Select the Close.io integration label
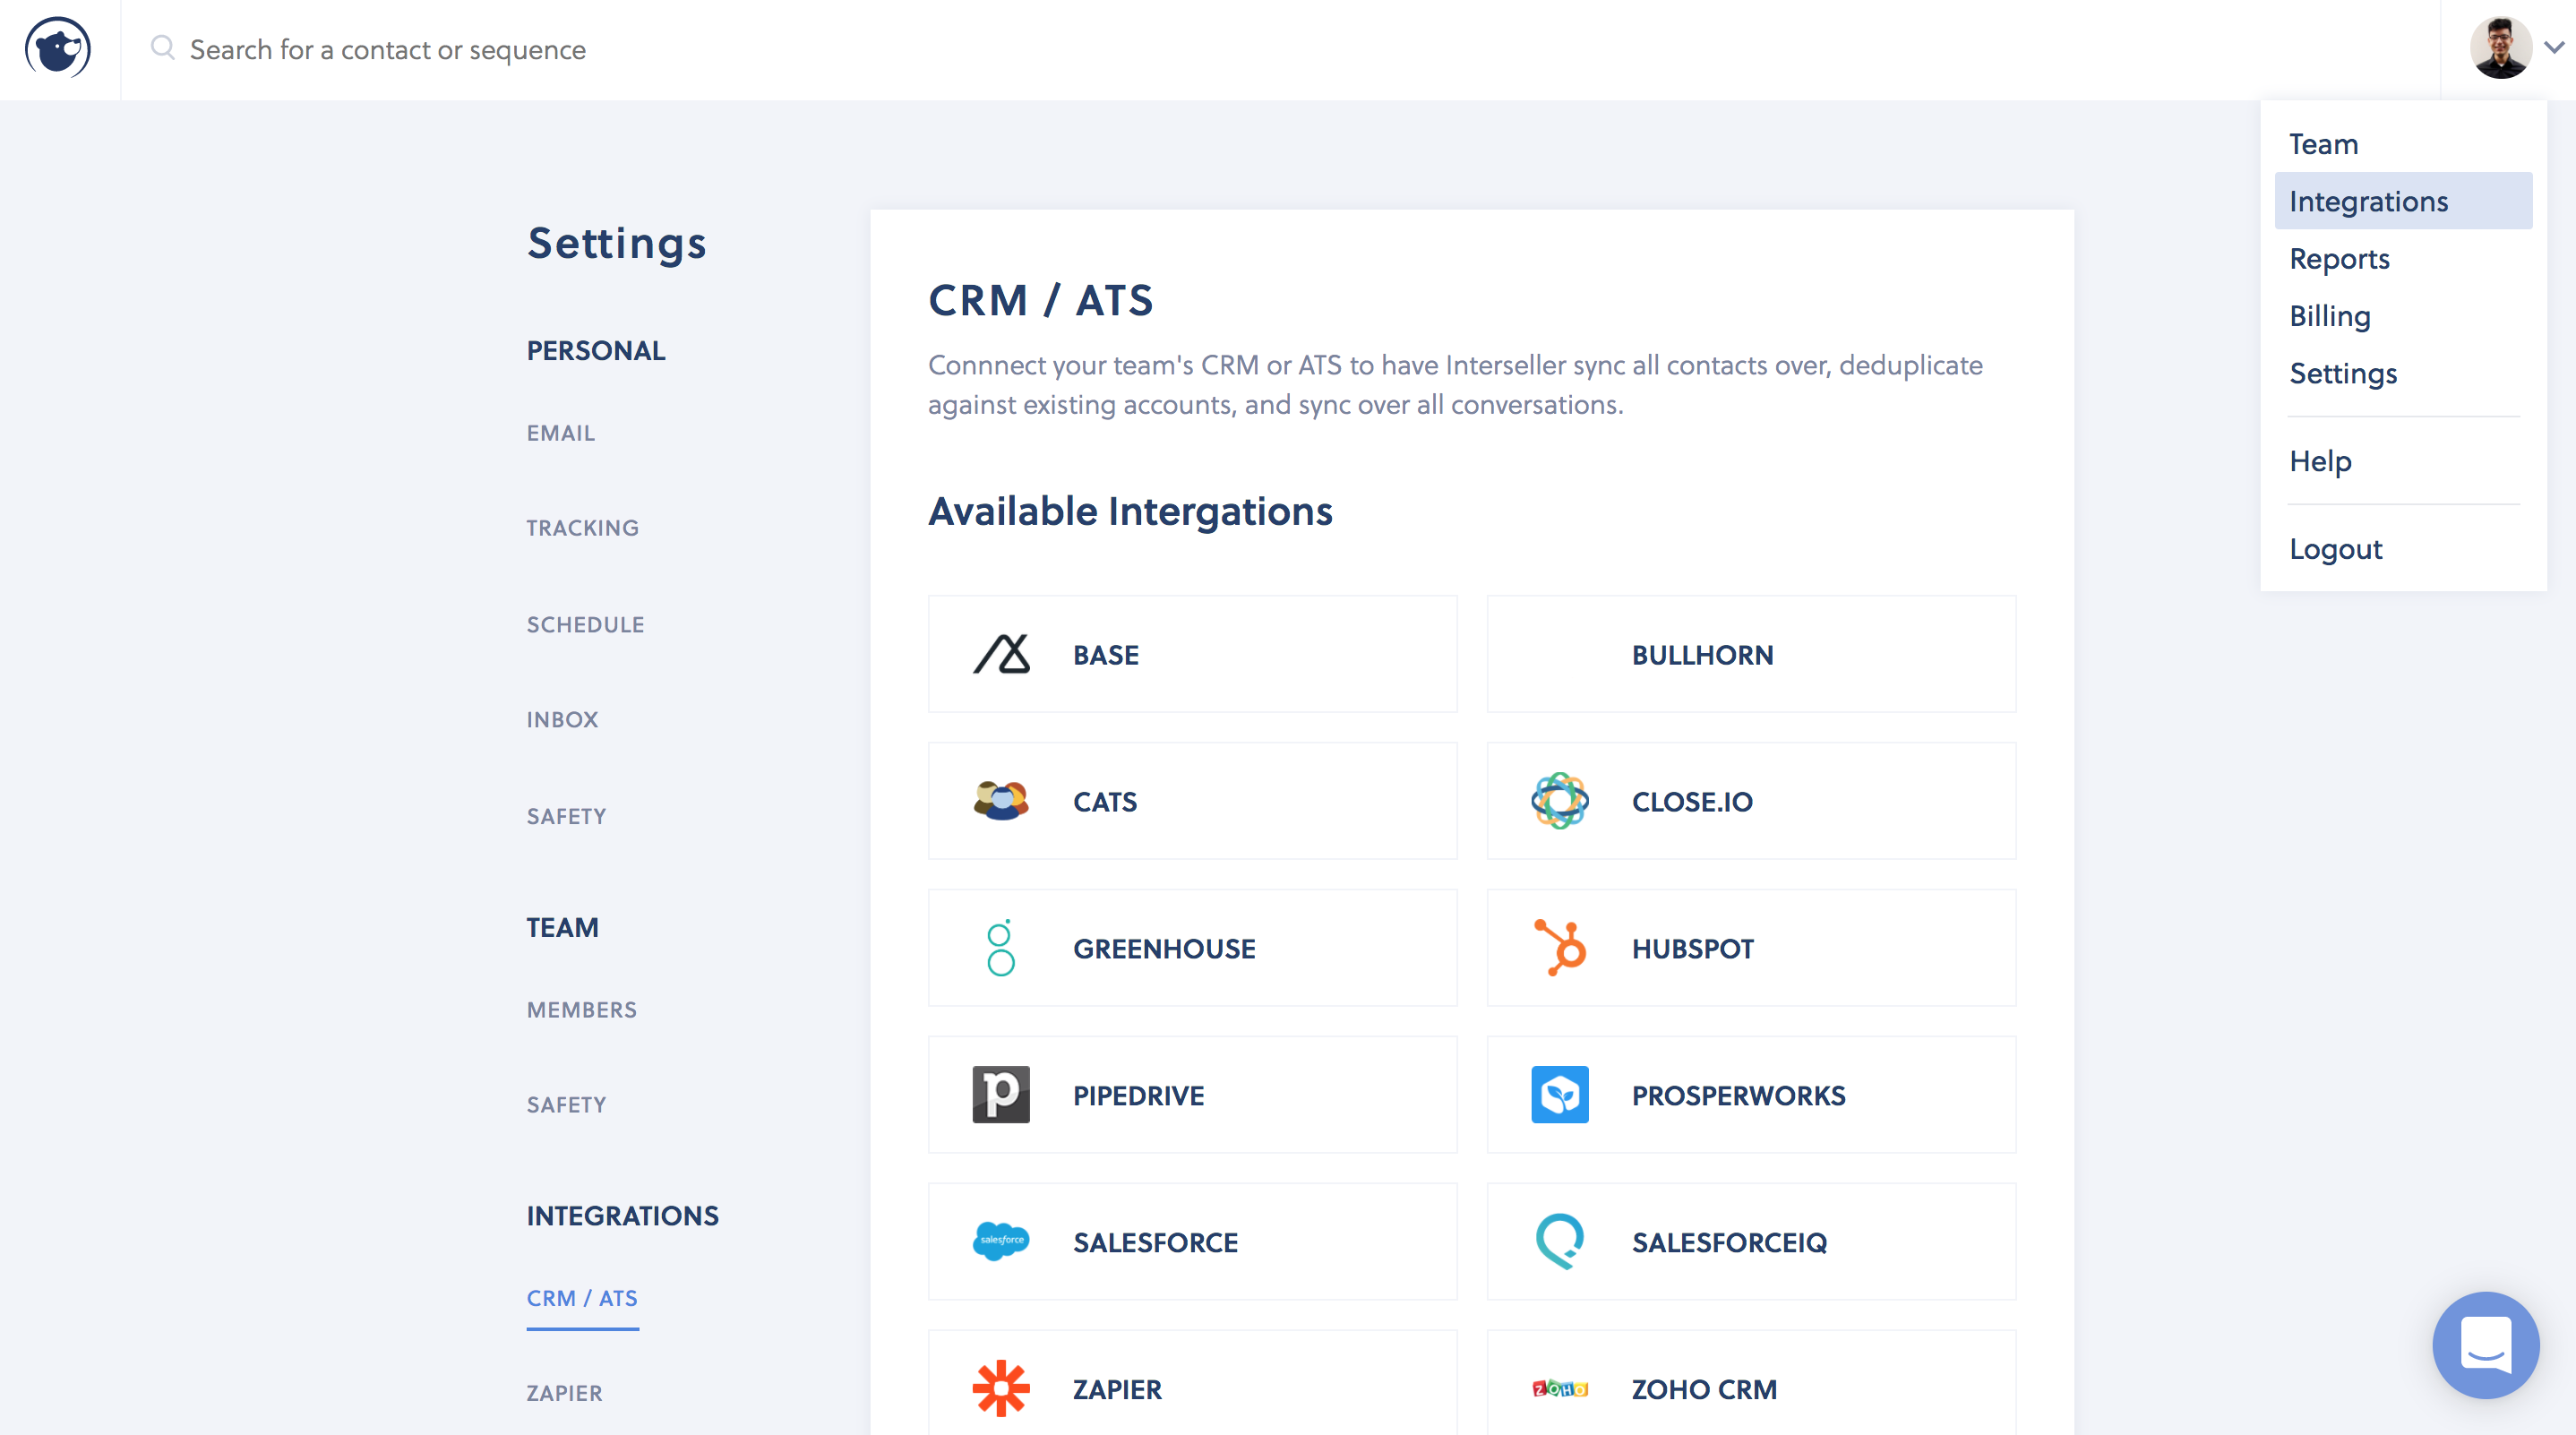The width and height of the screenshot is (2576, 1435). [1692, 801]
